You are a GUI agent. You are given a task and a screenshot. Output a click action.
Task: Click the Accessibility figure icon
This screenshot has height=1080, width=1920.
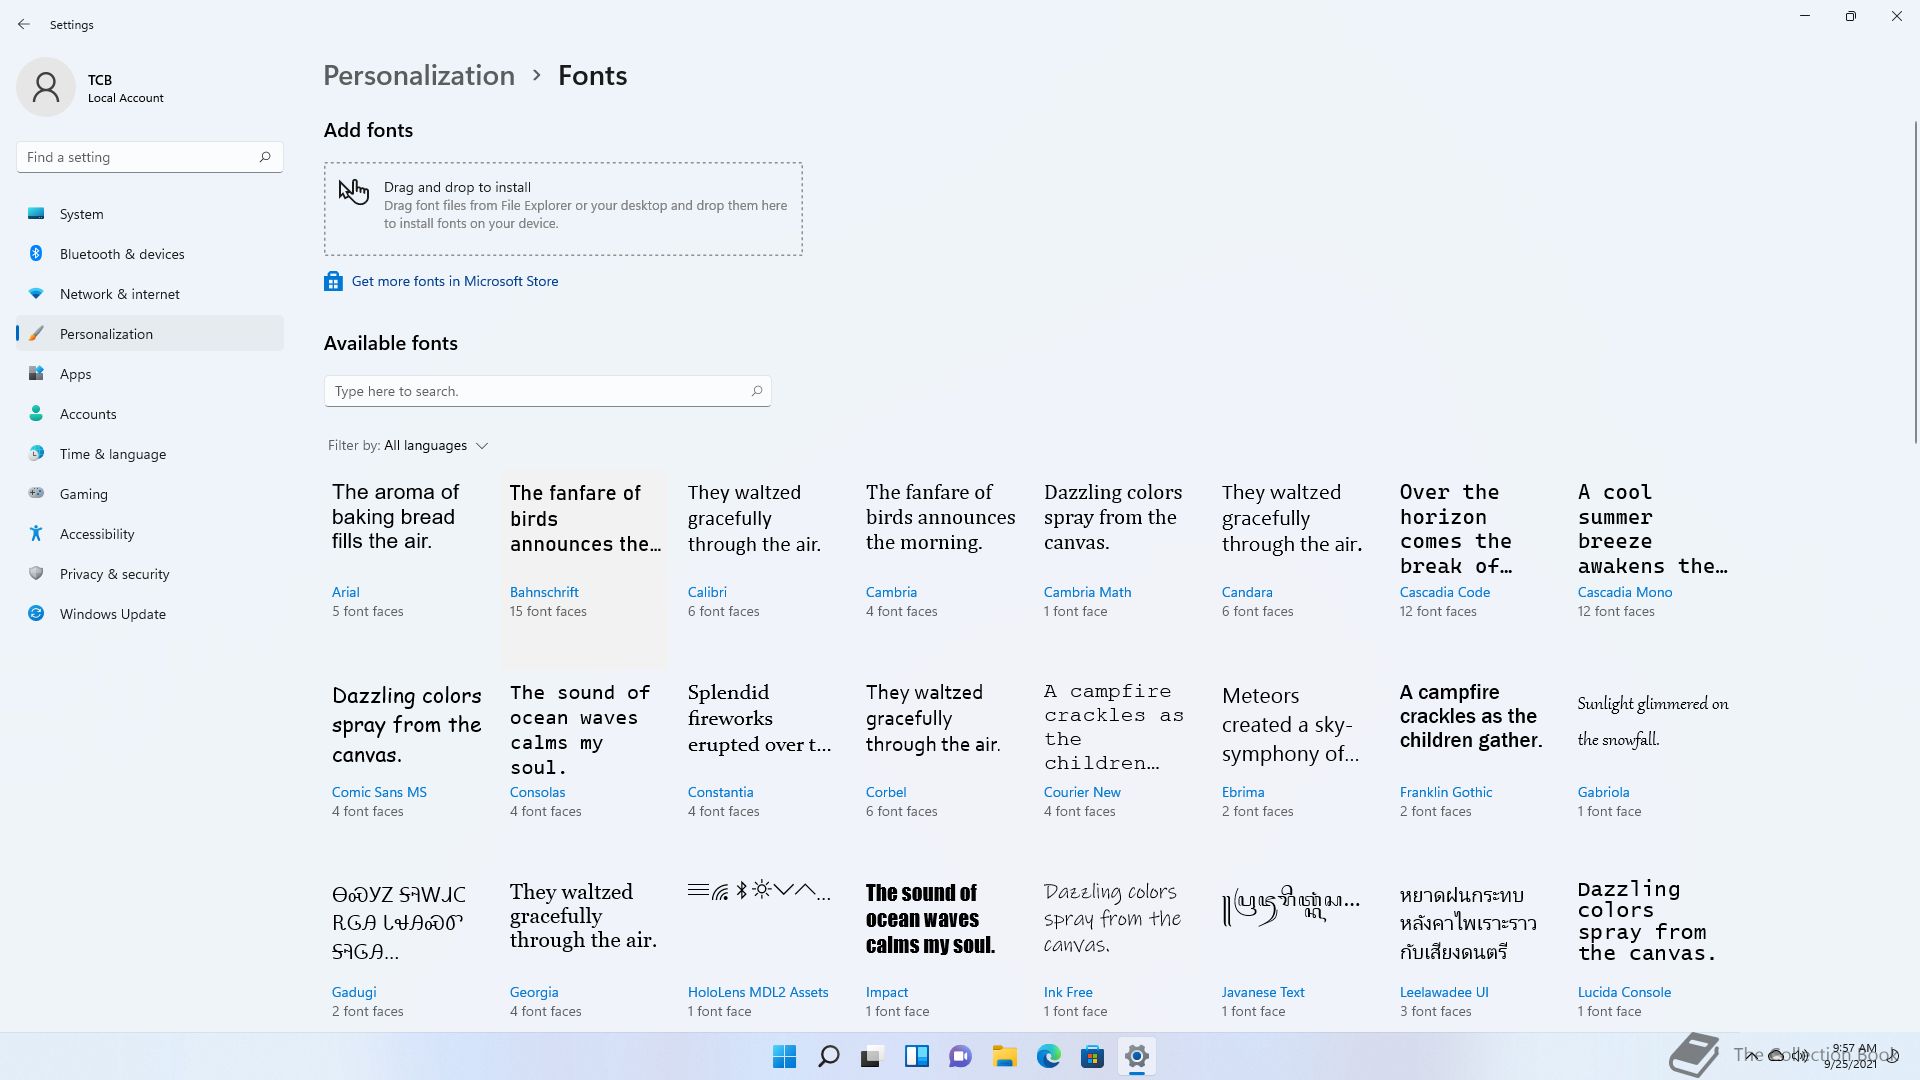[36, 533]
